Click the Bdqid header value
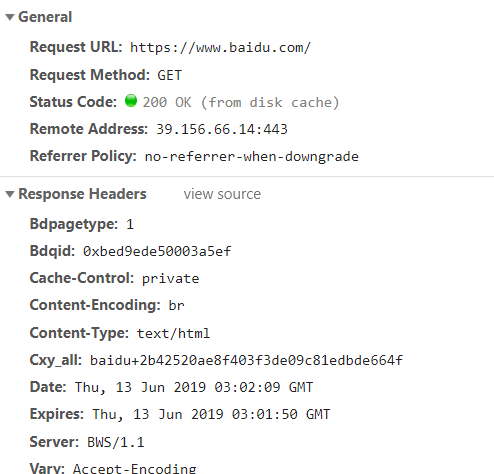The width and height of the screenshot is (494, 474). point(157,251)
